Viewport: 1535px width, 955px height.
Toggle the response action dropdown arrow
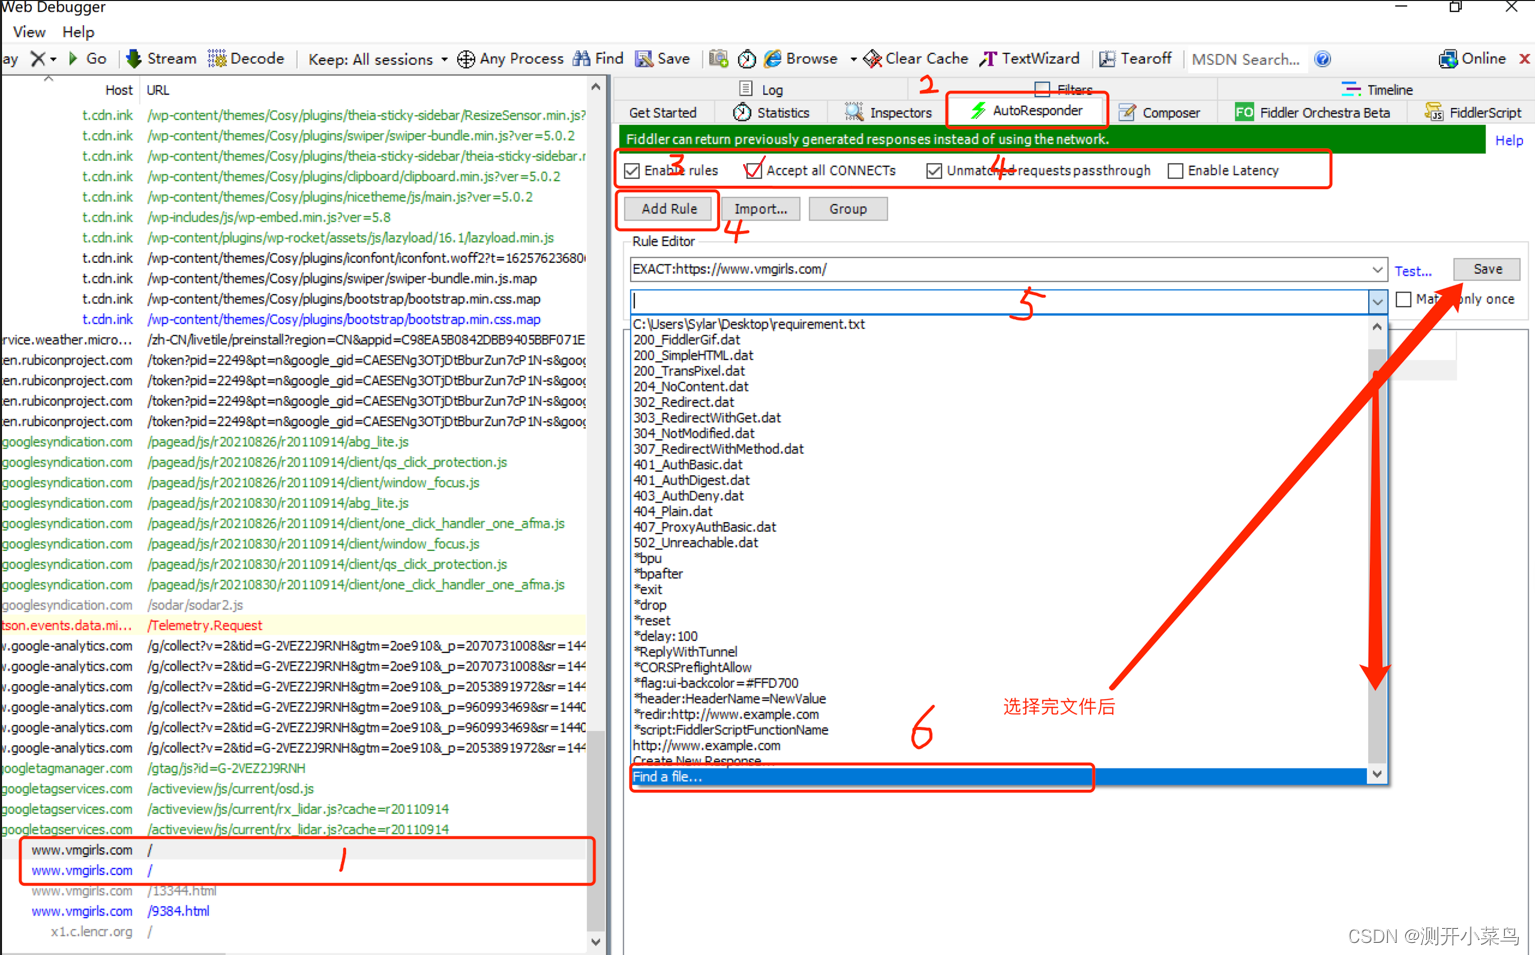(x=1377, y=301)
